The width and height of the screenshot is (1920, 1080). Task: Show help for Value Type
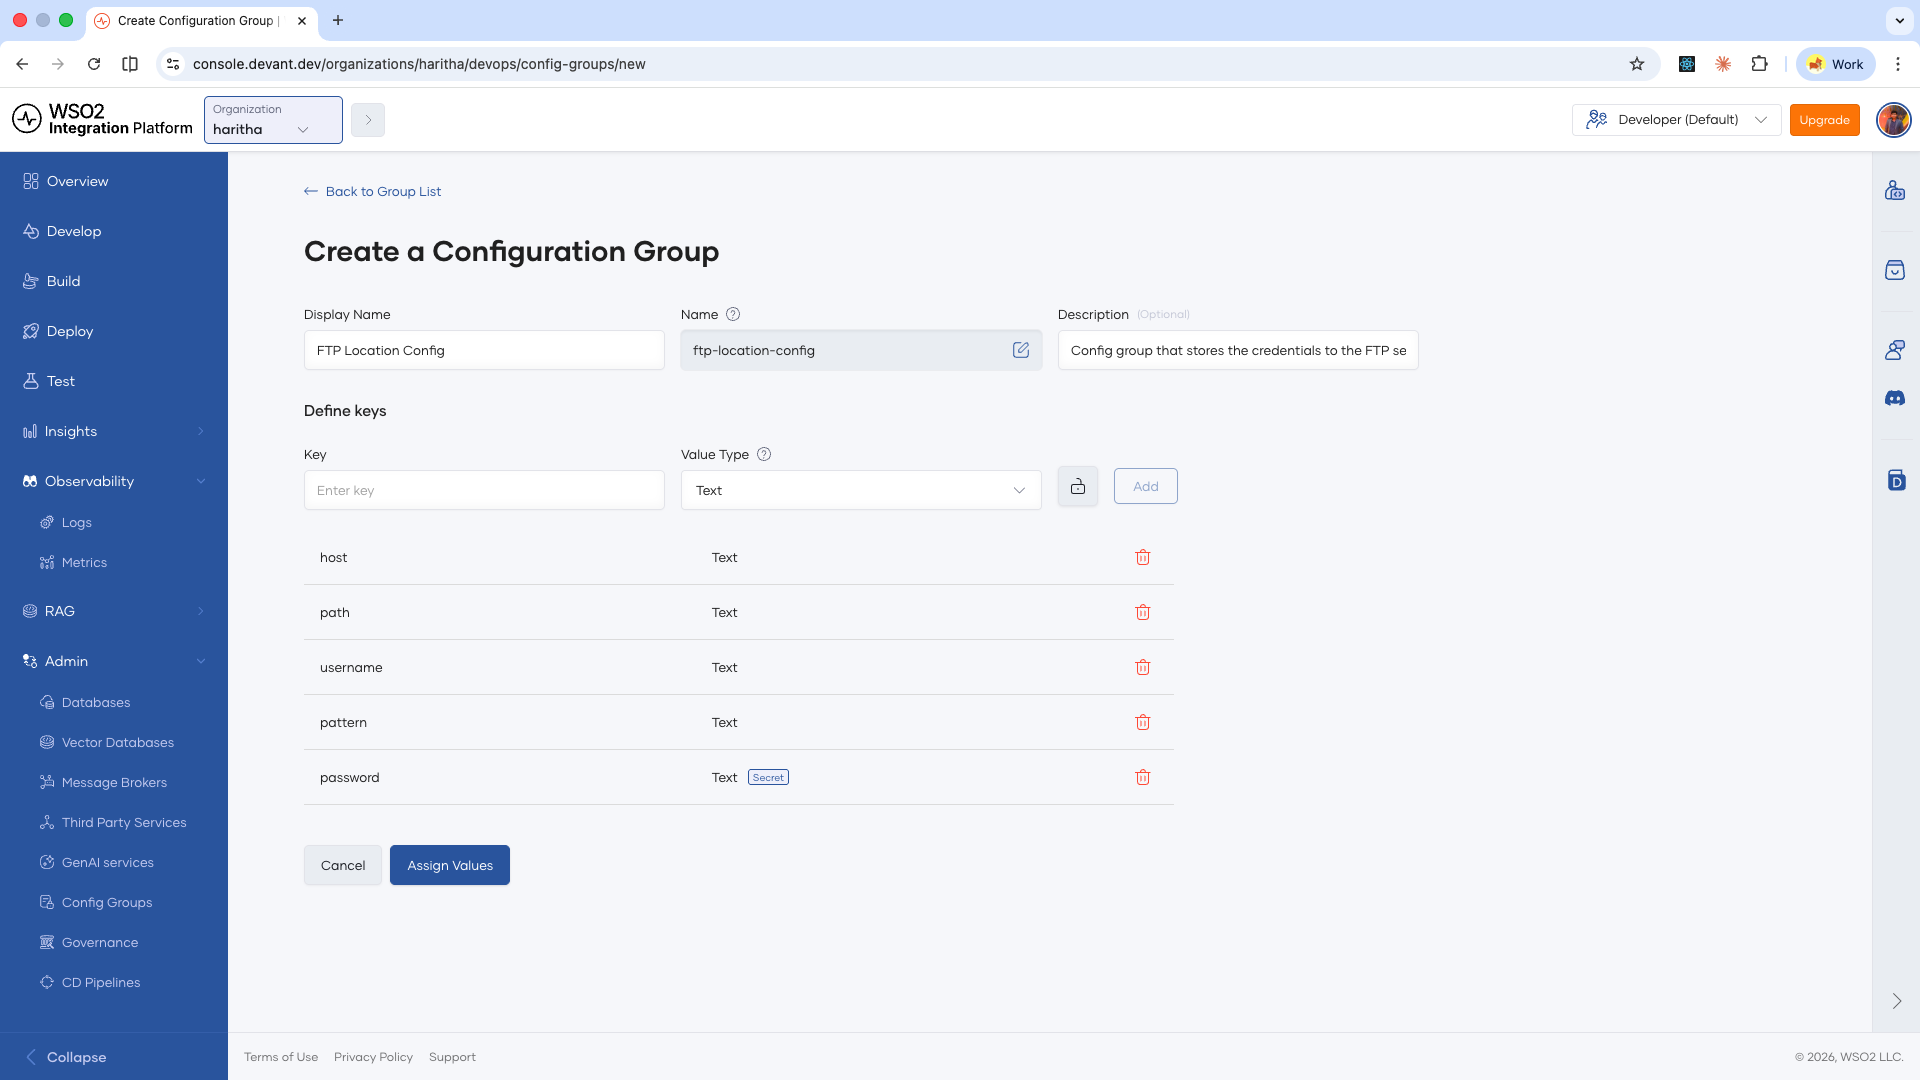[764, 454]
